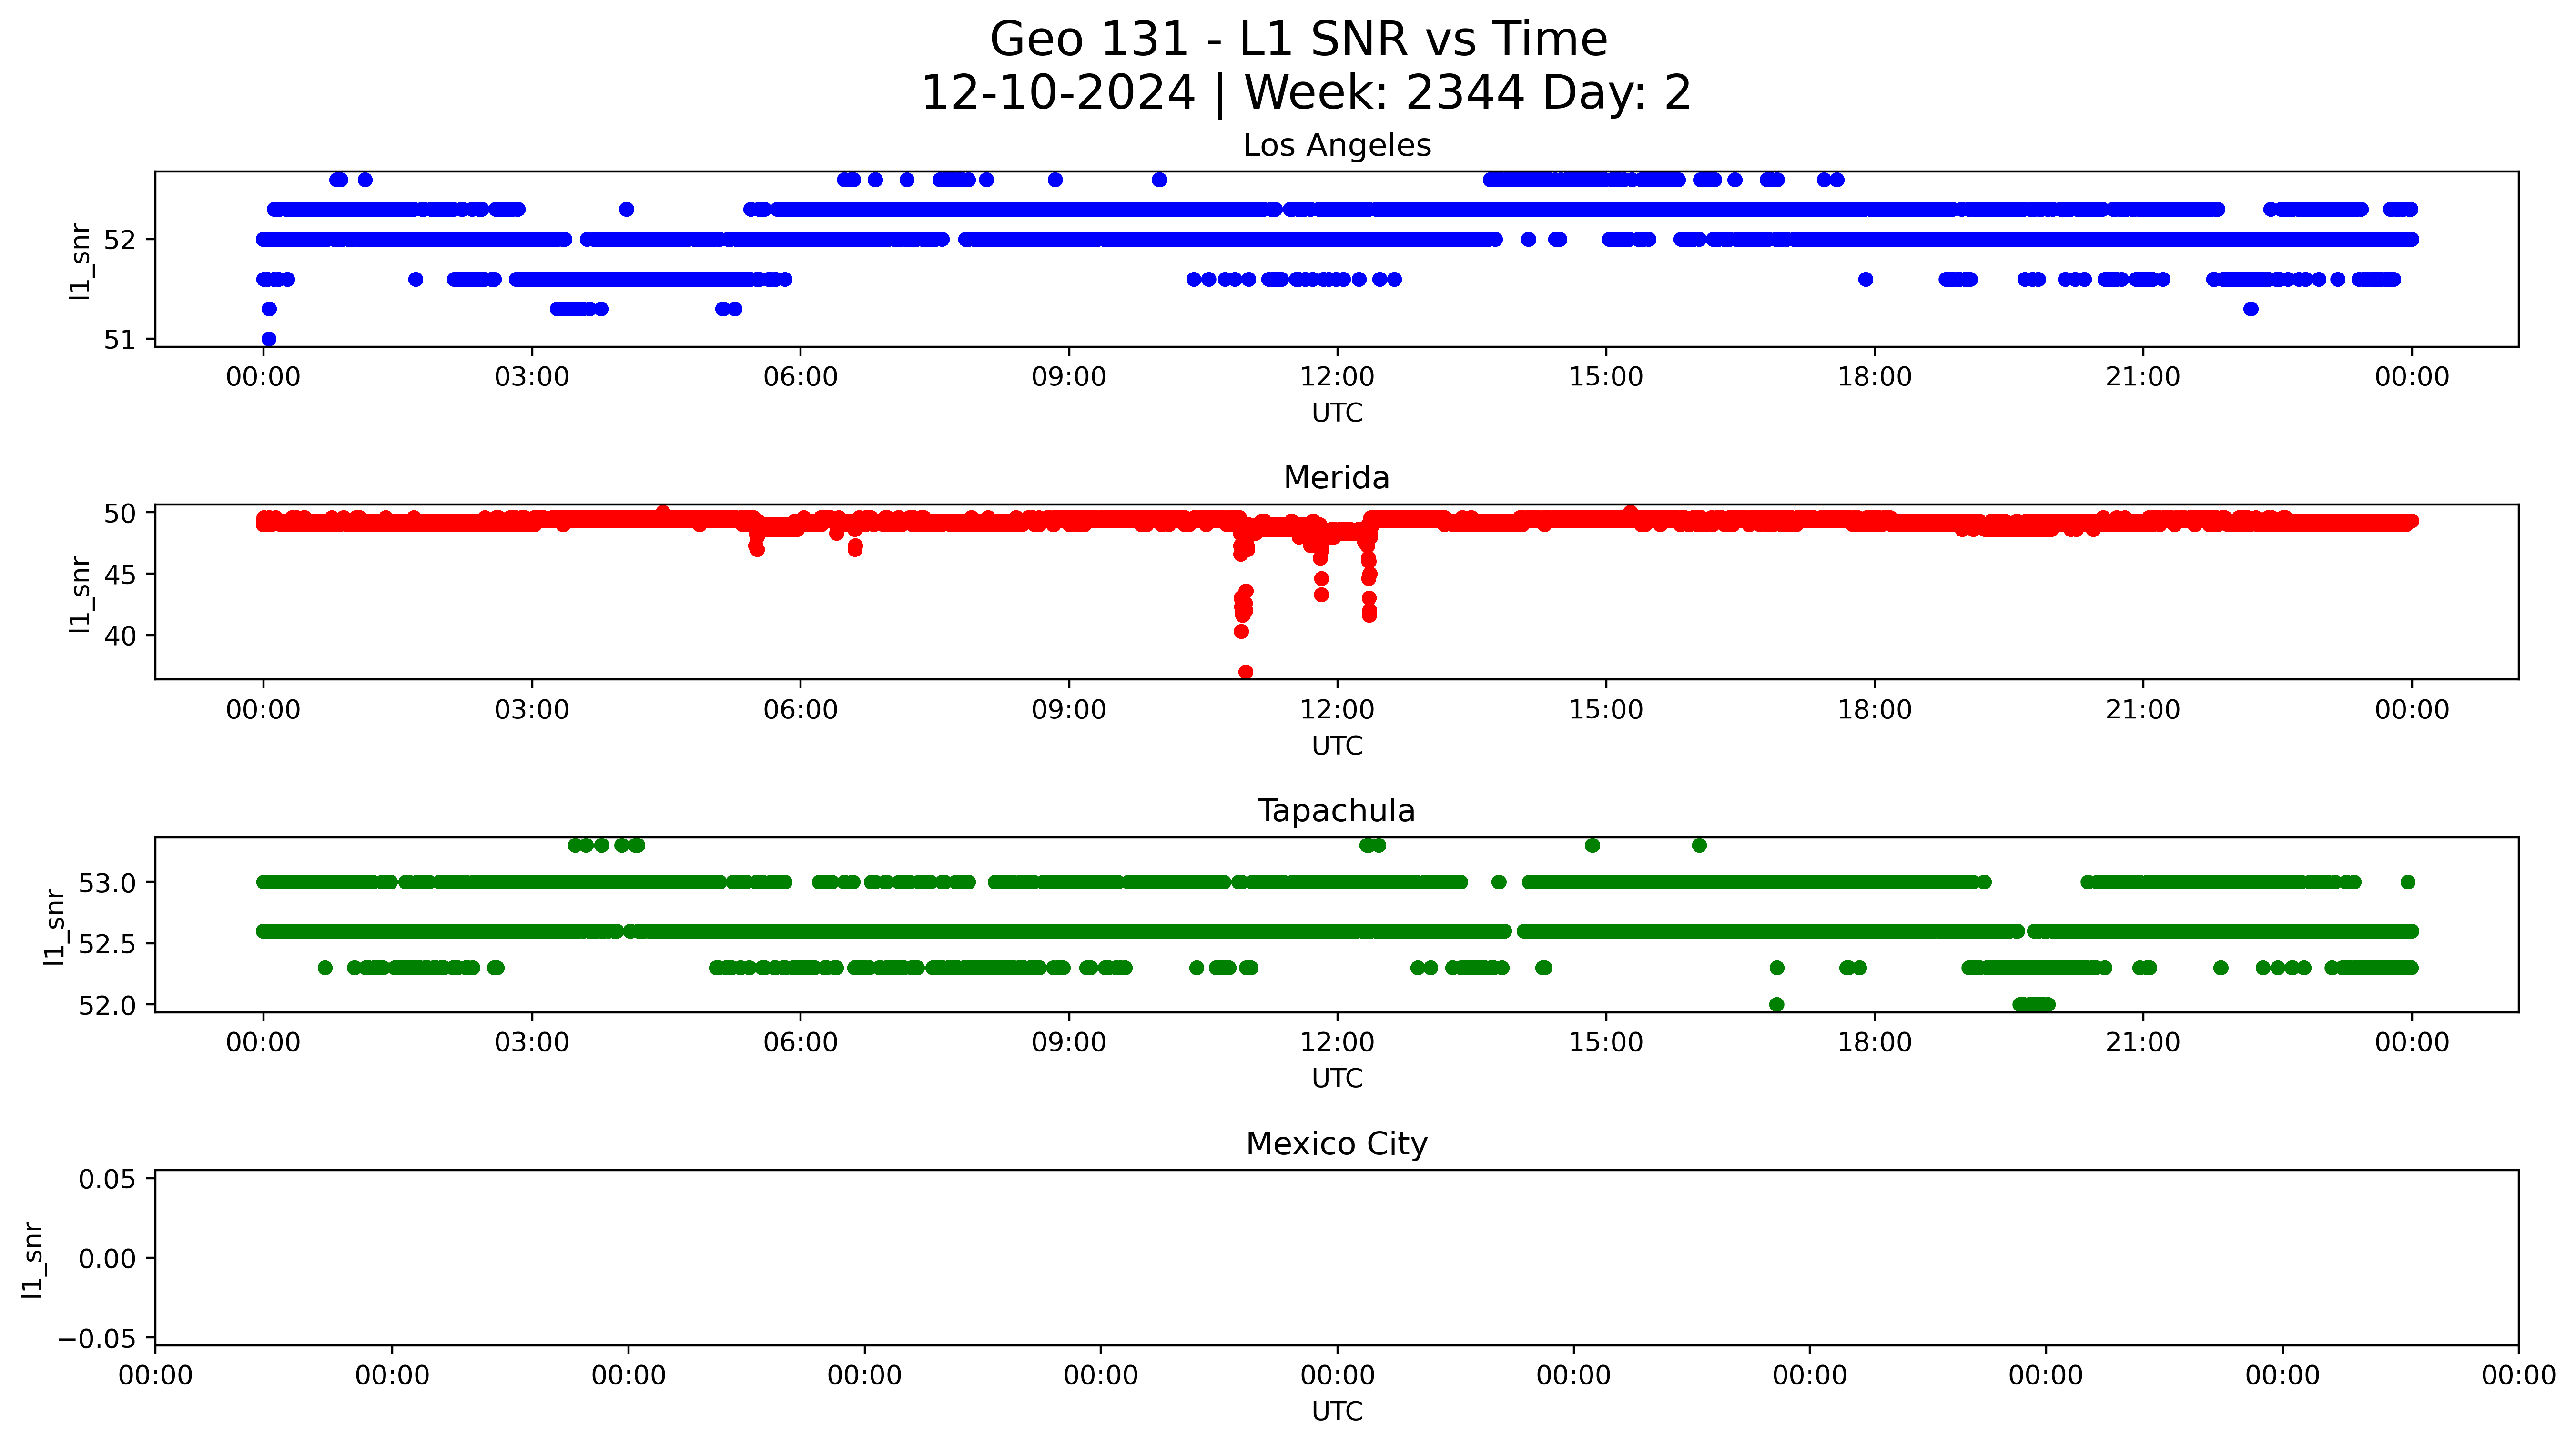Click the 'Tapachula' subplot title
This screenshot has height=1445, width=2576.
pyautogui.click(x=1336, y=811)
